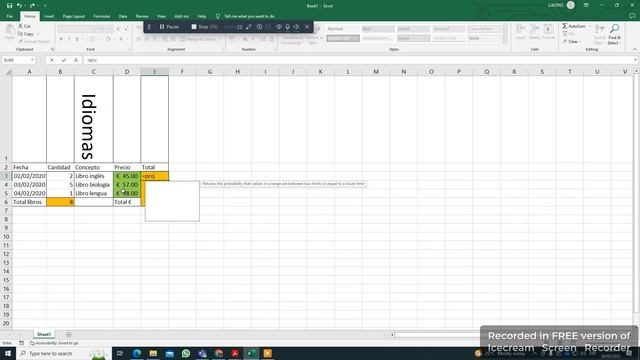Cut the selection to clipboard
Image resolution: width=640 pixels, height=360 pixels.
[x=24, y=26]
